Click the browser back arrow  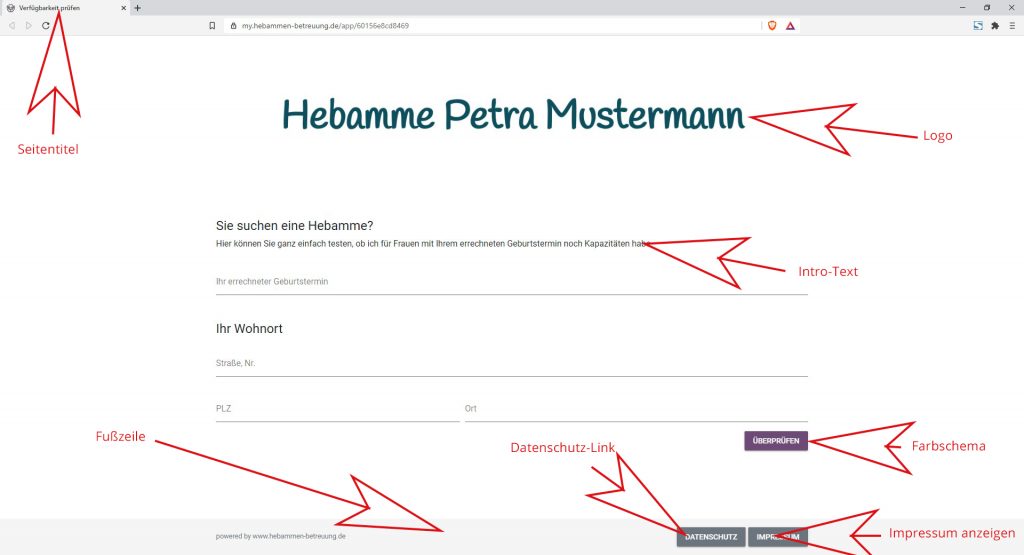[12, 26]
